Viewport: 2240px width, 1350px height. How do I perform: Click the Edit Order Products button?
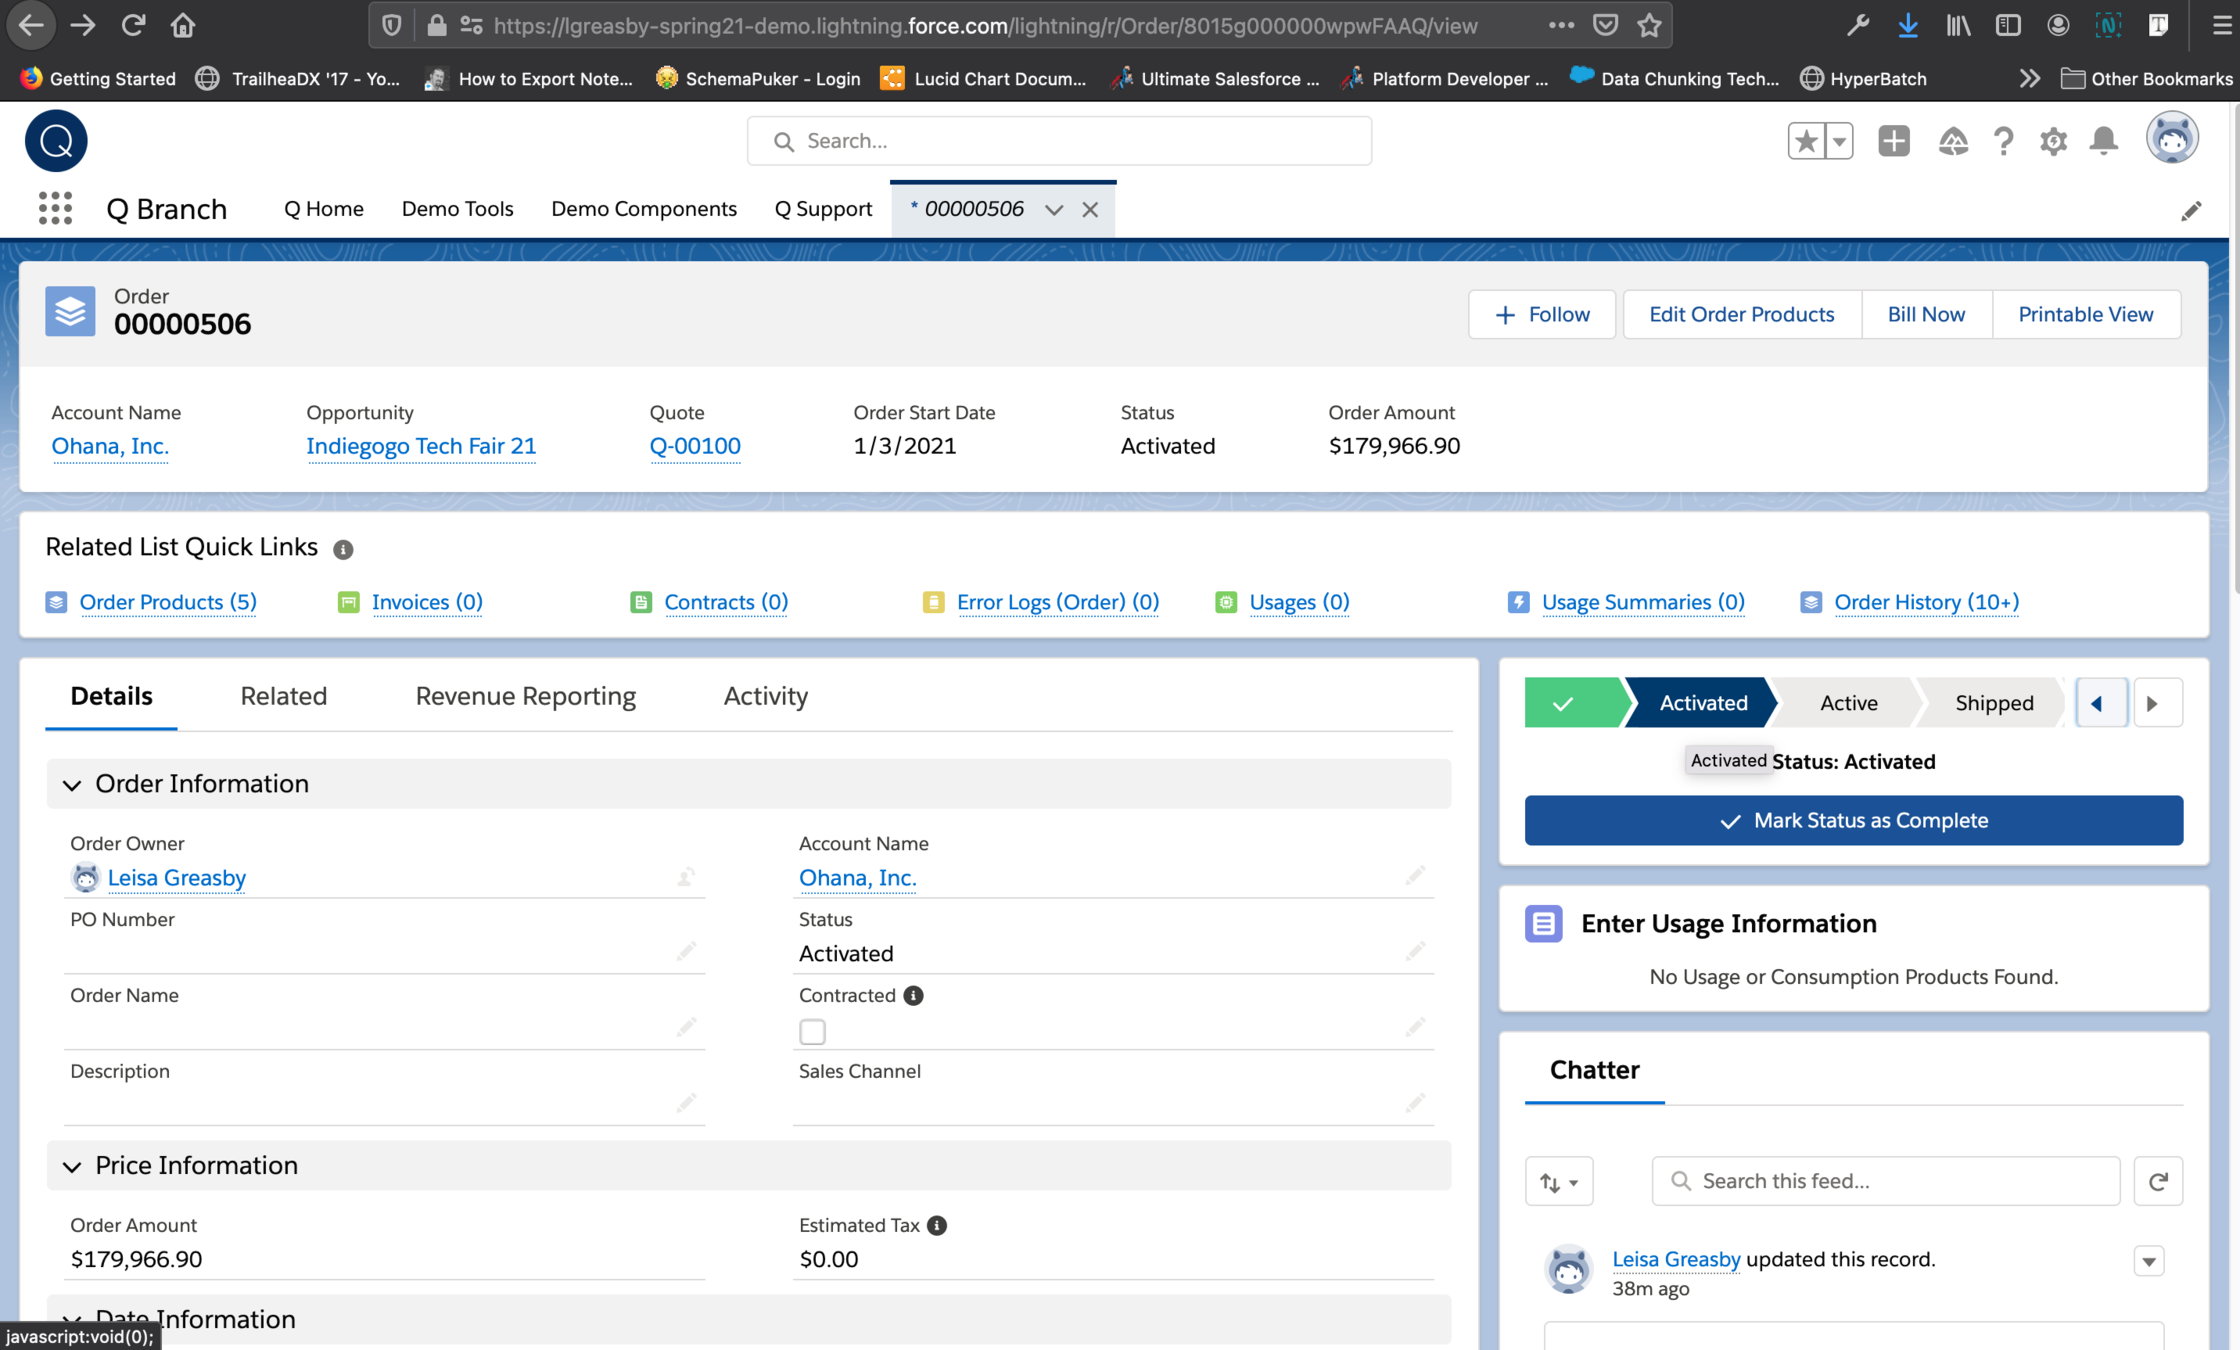(1741, 314)
